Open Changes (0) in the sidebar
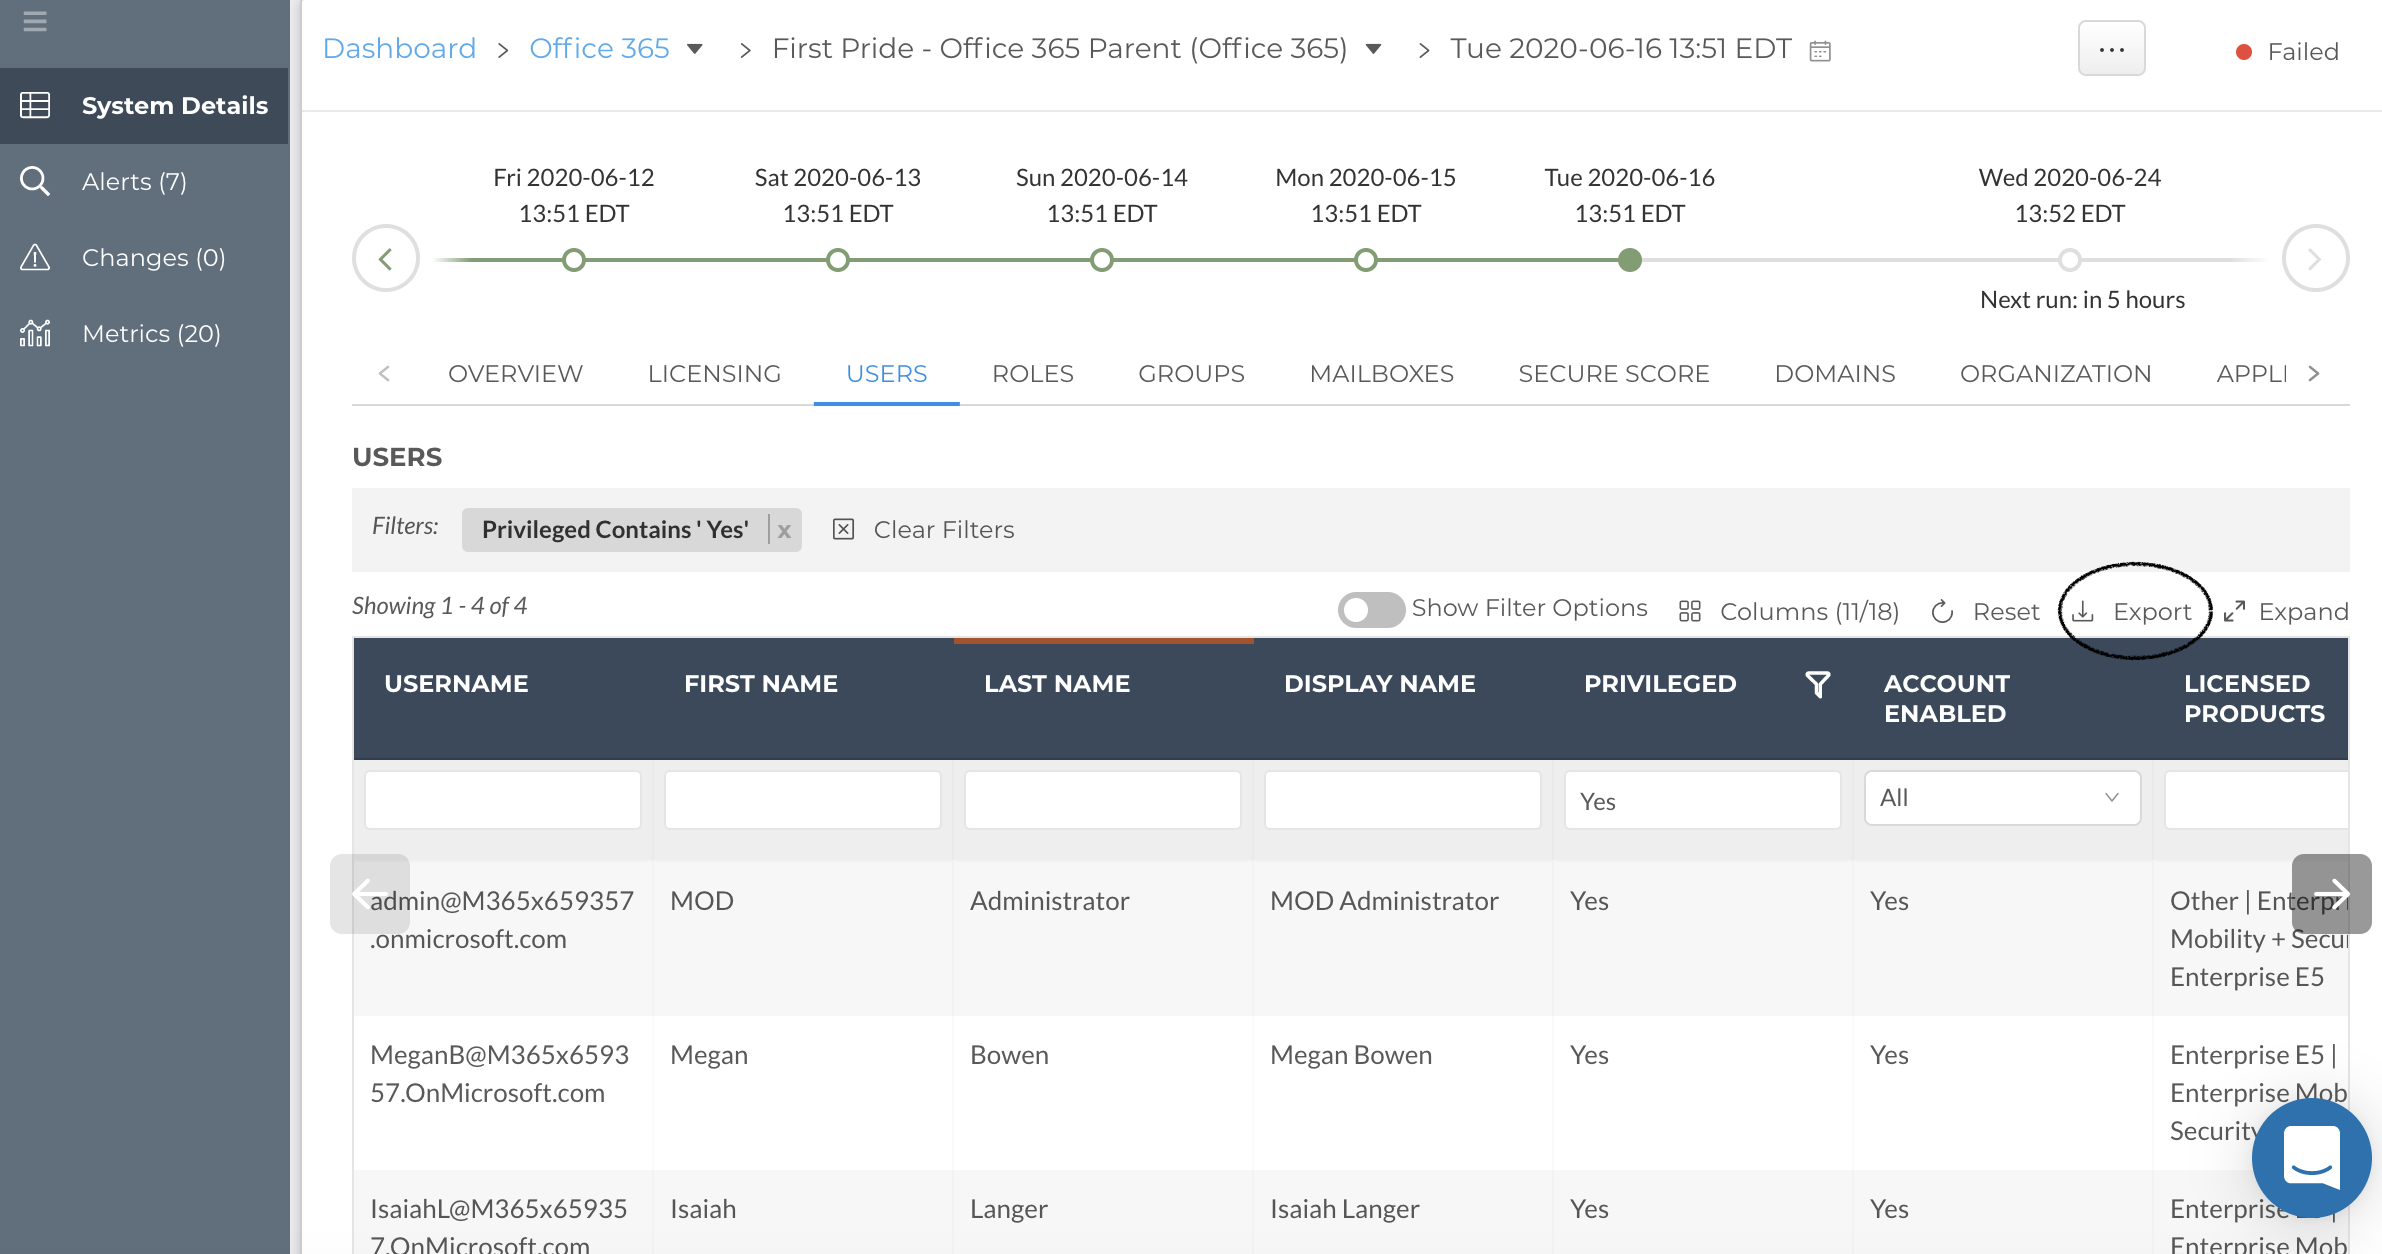The width and height of the screenshot is (2382, 1254). point(145,257)
